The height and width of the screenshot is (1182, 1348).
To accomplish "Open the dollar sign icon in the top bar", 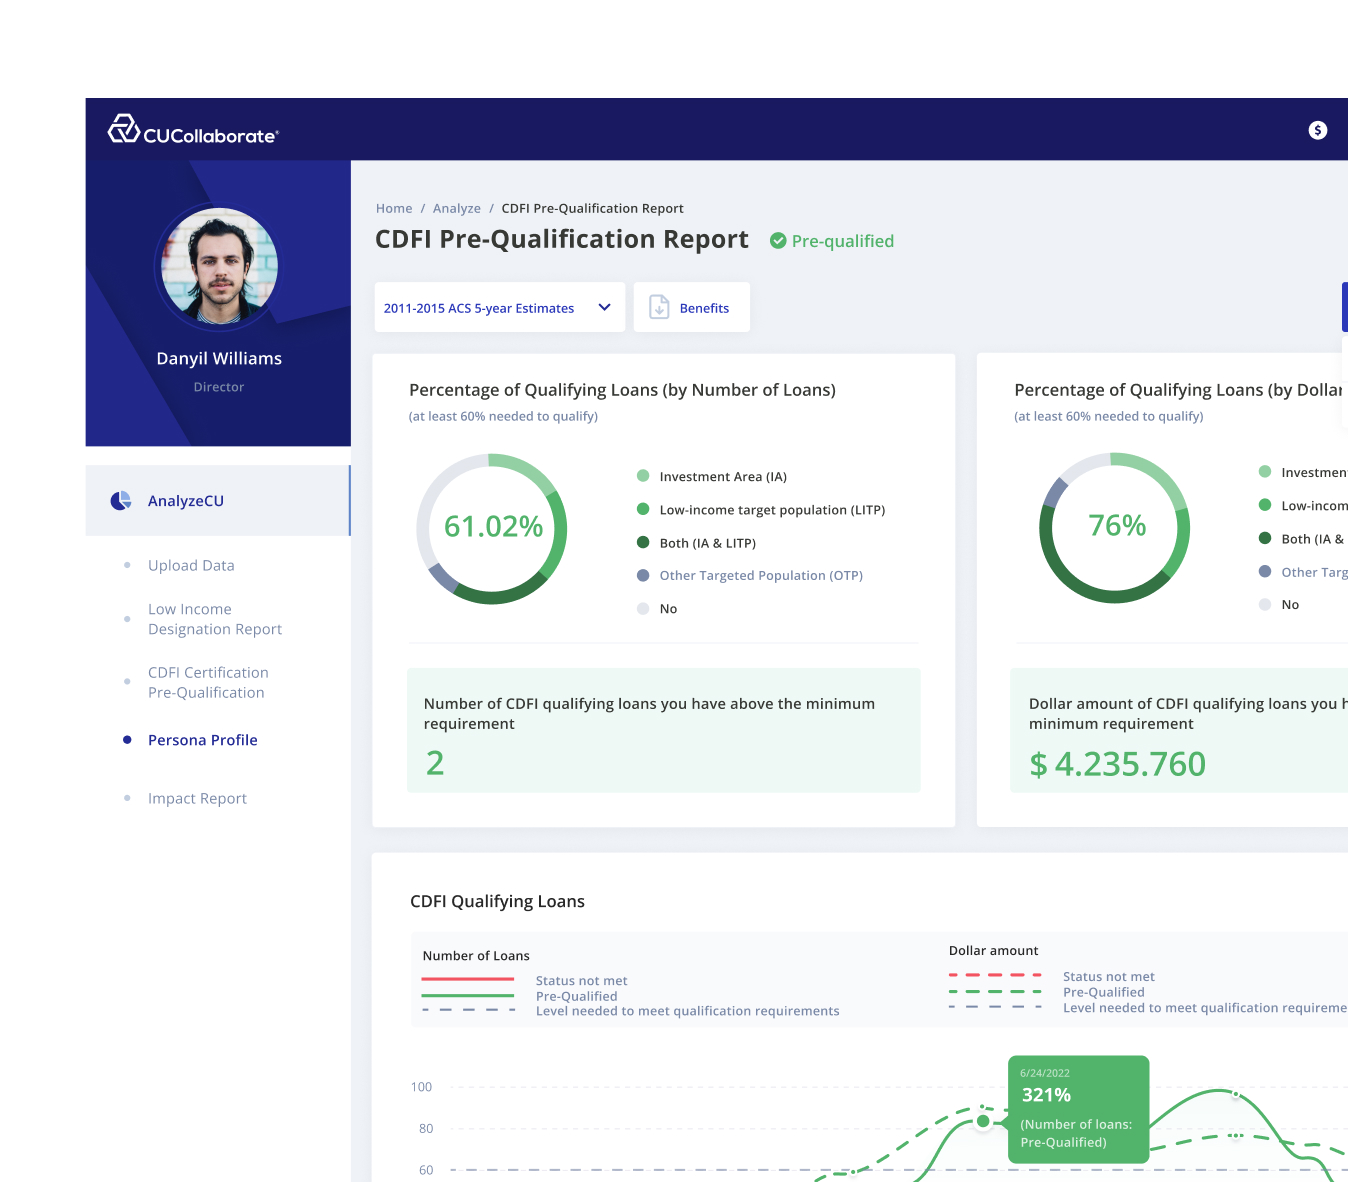I will click(x=1317, y=130).
